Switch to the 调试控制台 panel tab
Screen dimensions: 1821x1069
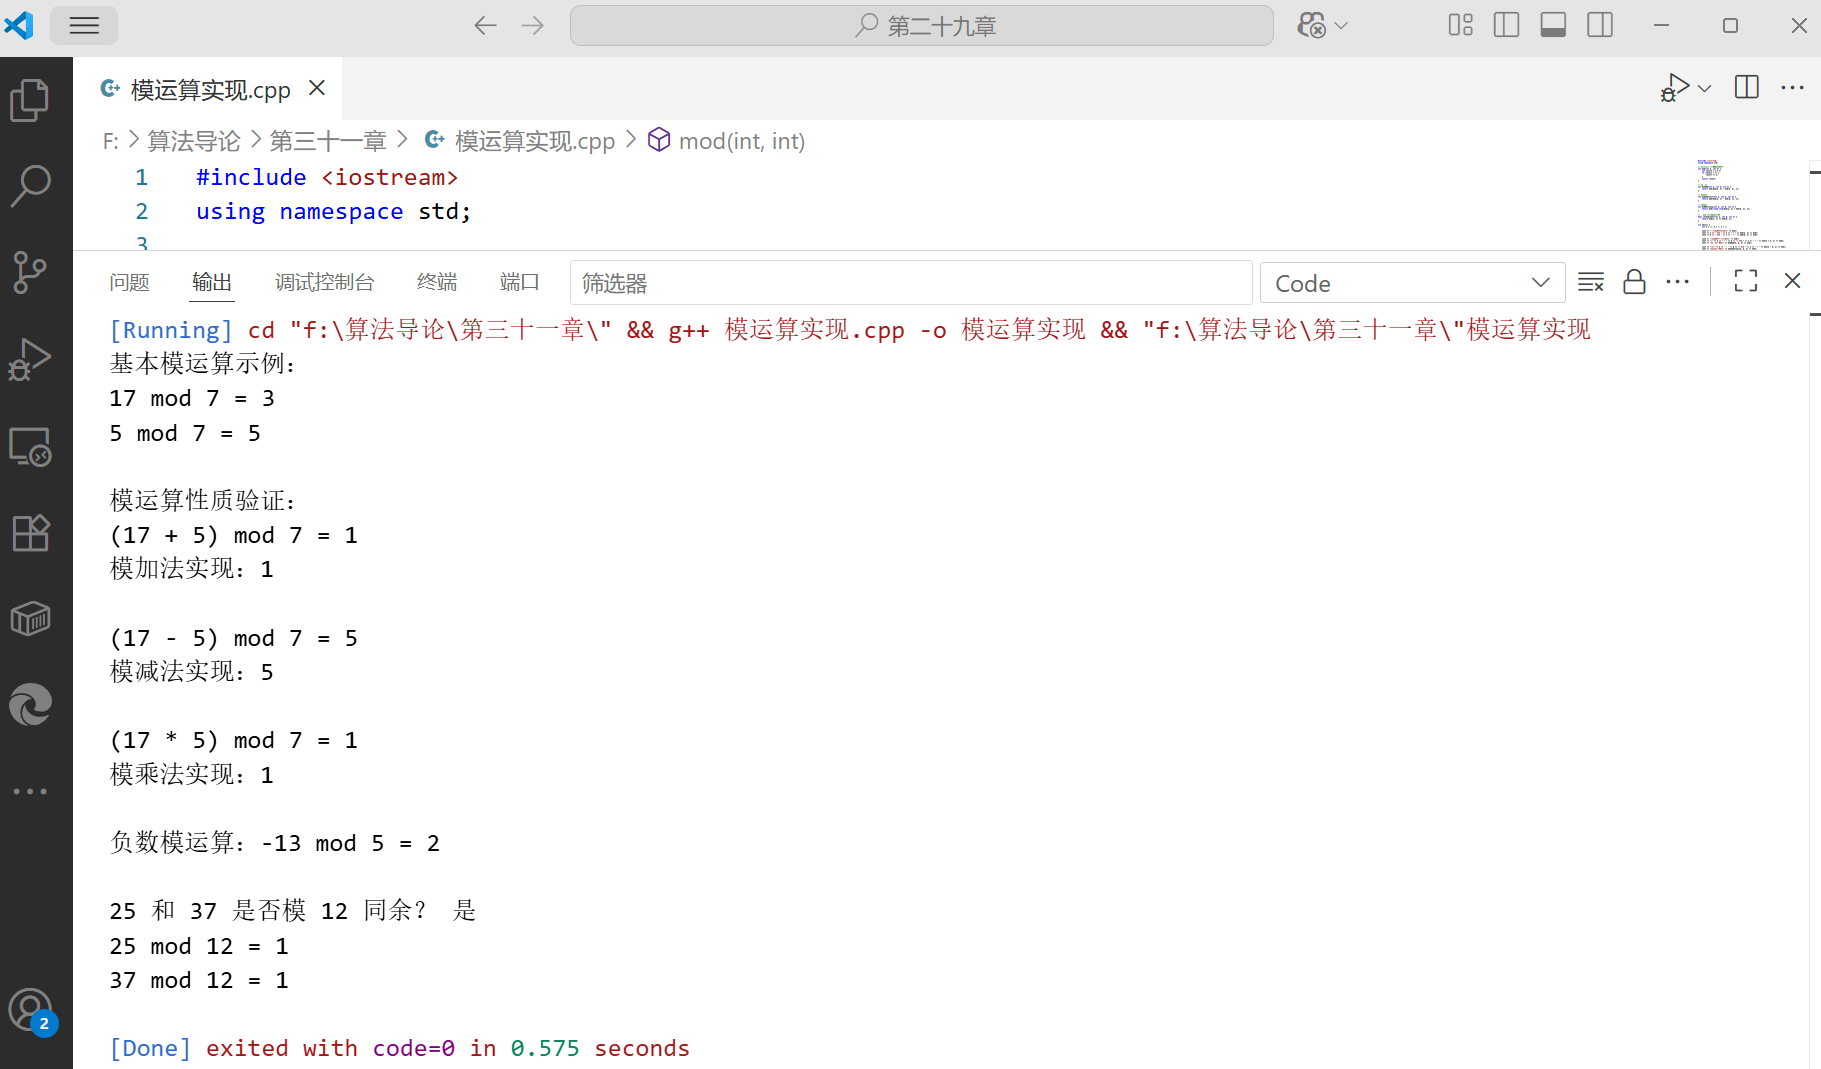pyautogui.click(x=325, y=283)
